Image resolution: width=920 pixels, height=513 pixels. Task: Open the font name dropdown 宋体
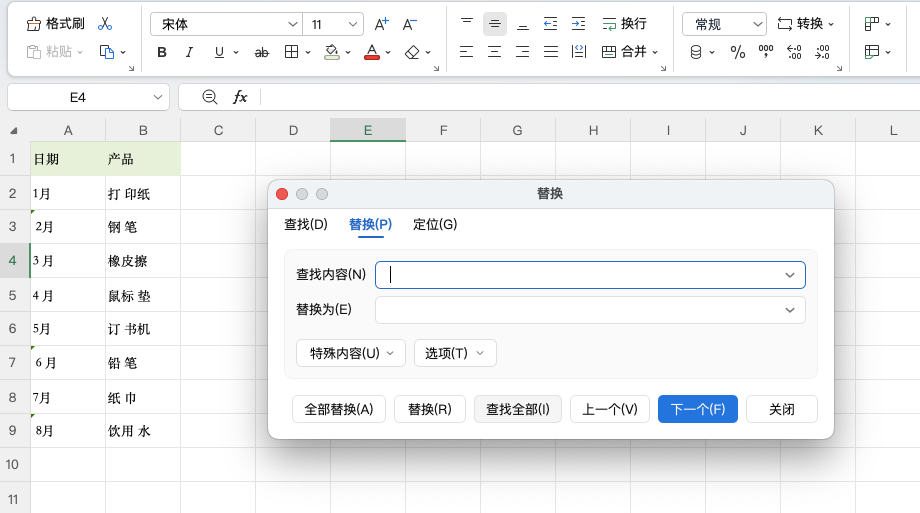click(x=292, y=24)
